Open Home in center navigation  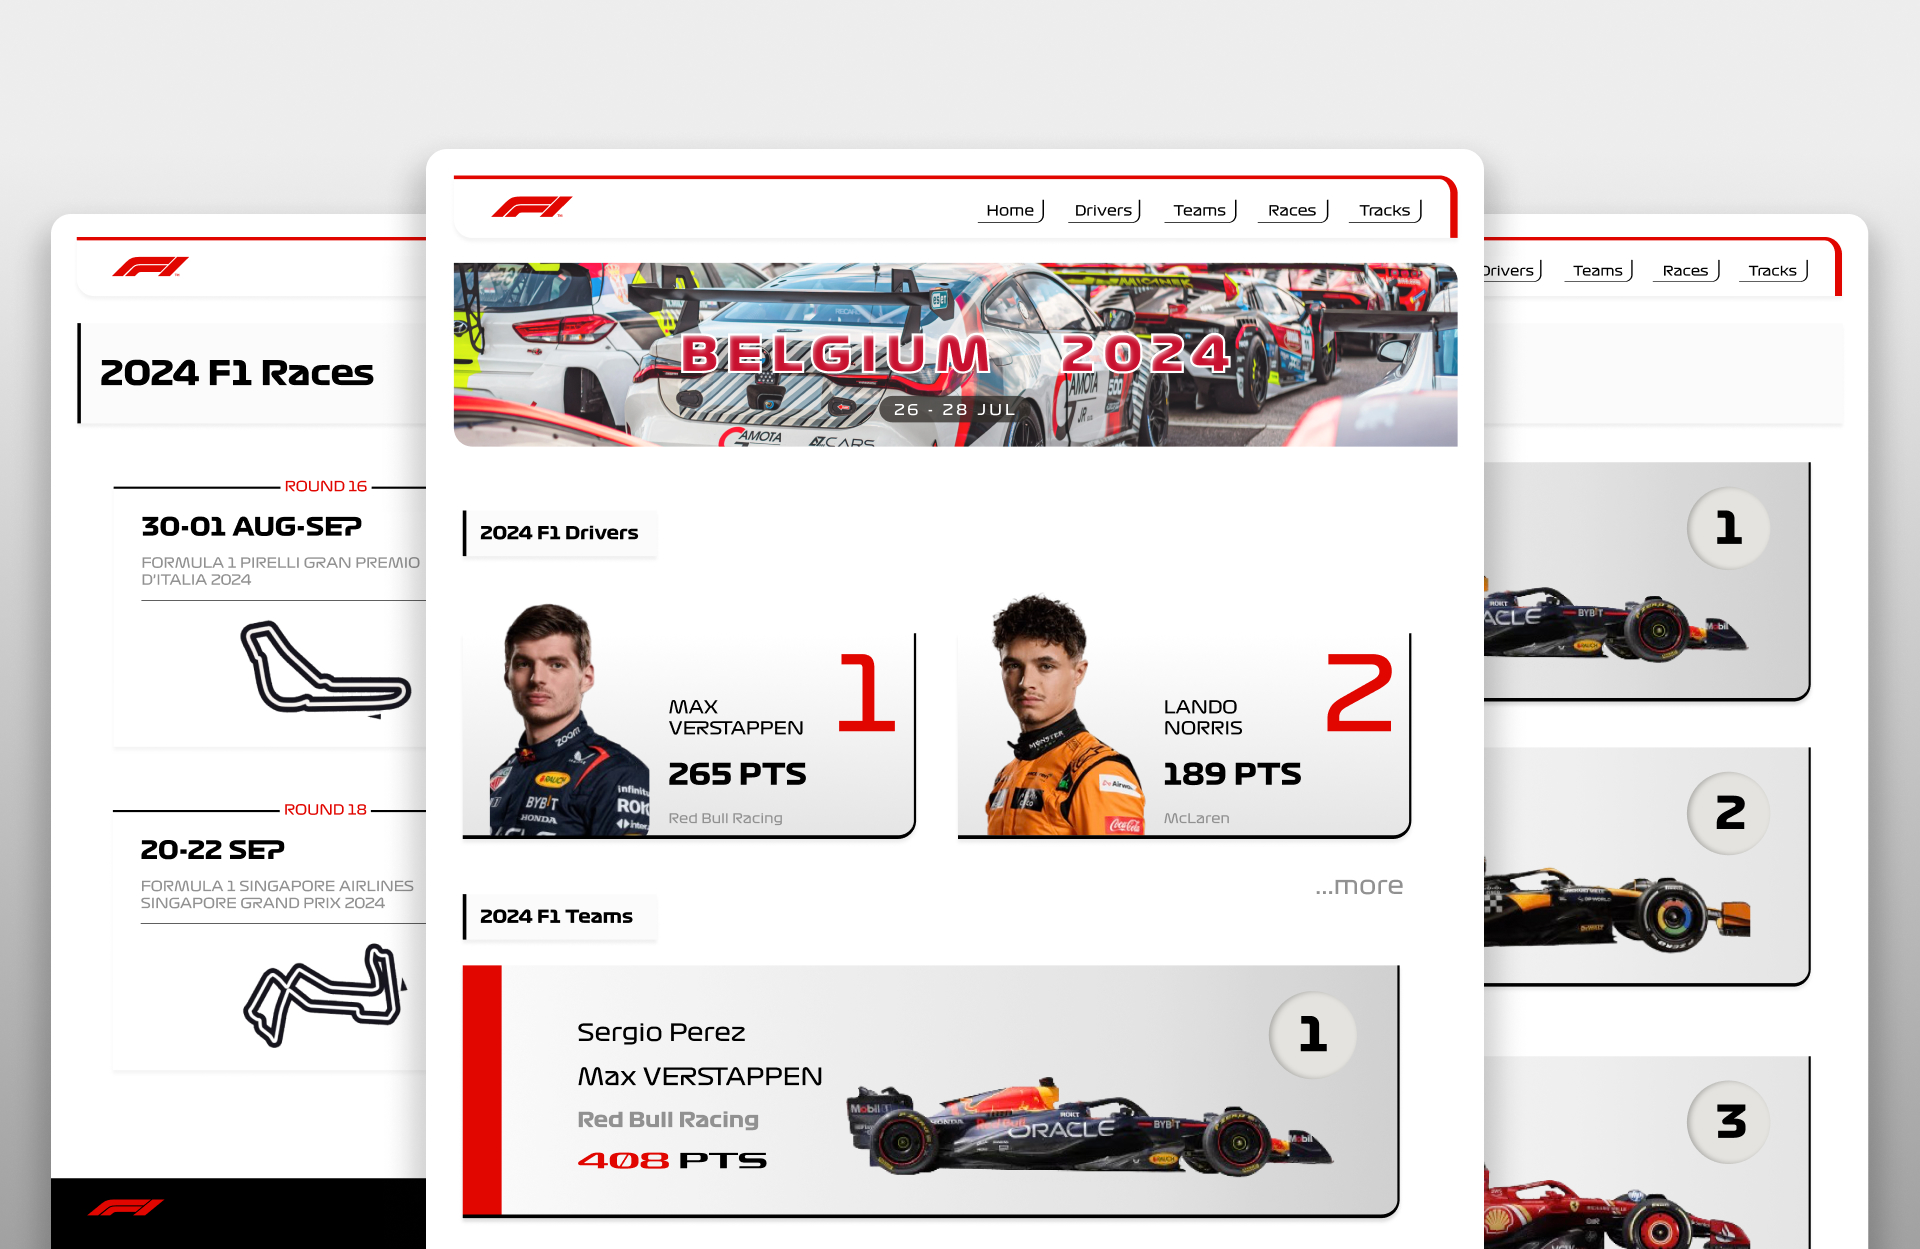pyautogui.click(x=1010, y=210)
